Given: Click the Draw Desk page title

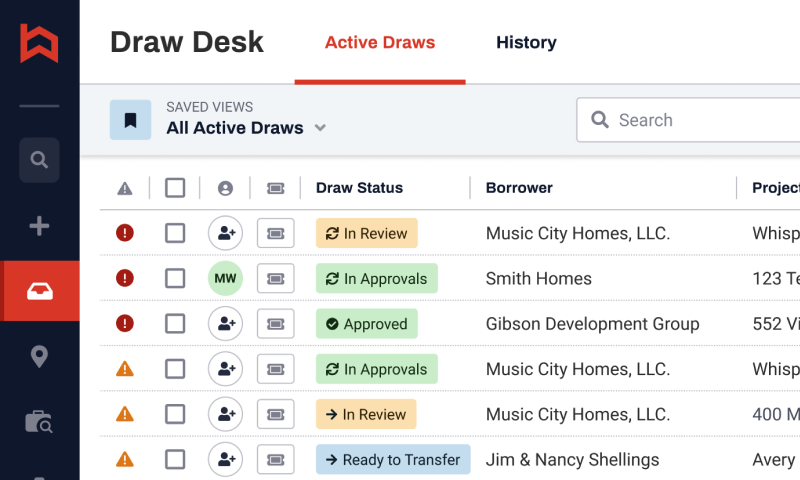Looking at the screenshot, I should [187, 42].
